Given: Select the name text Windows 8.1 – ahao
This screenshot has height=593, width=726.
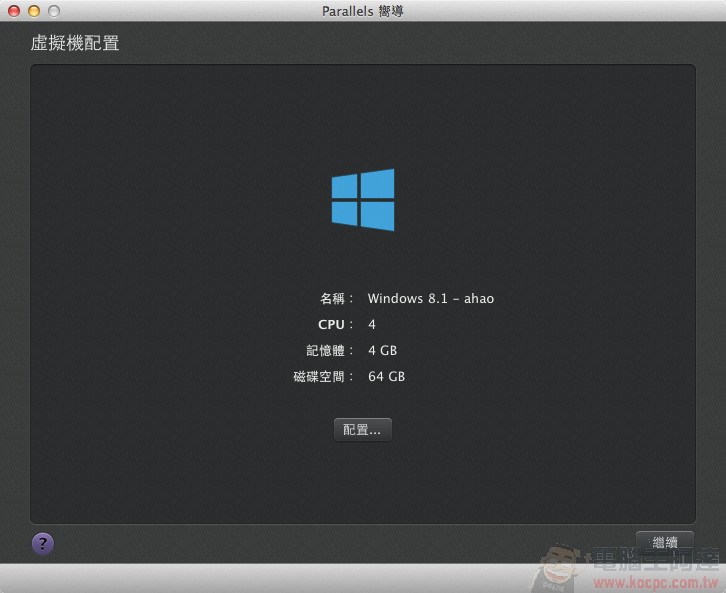Looking at the screenshot, I should pos(431,299).
